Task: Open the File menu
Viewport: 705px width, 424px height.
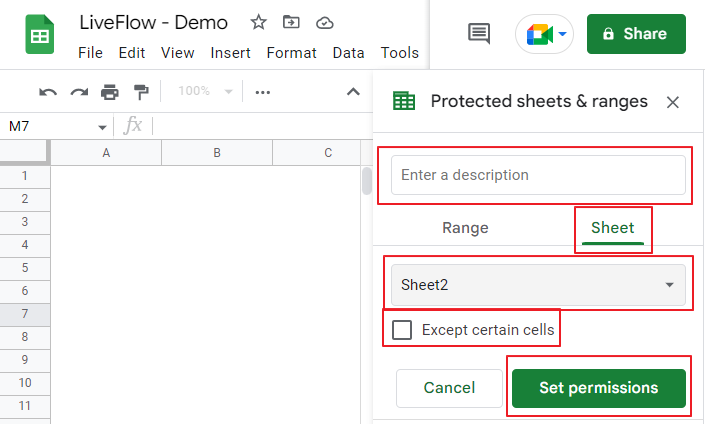Action: click(x=90, y=53)
